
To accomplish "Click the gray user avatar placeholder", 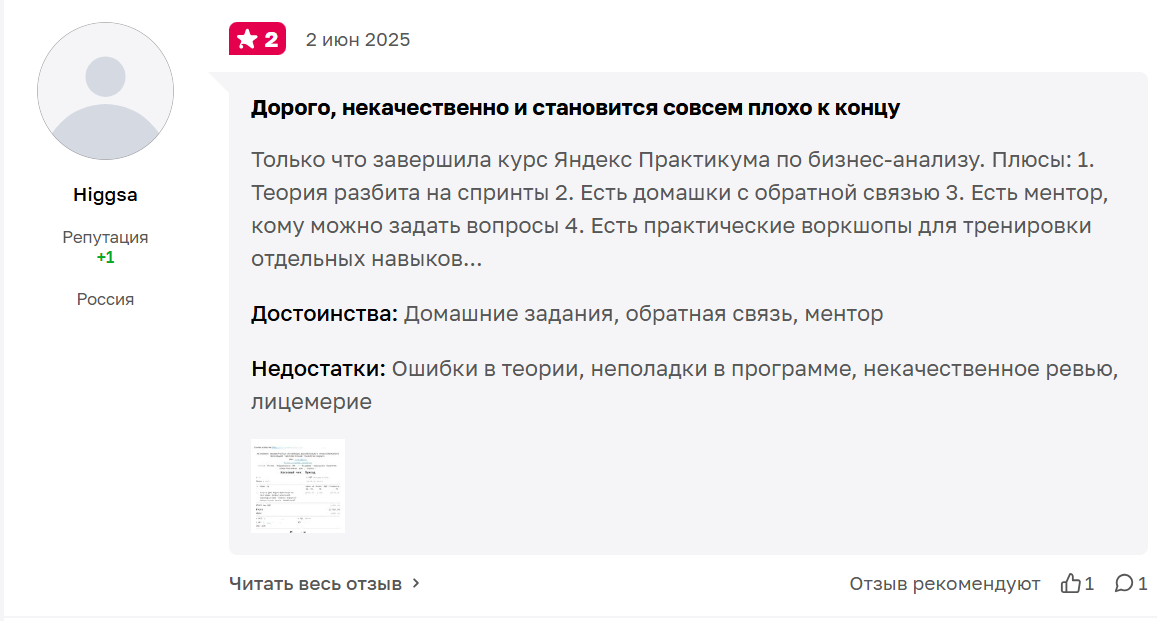I will pyautogui.click(x=105, y=91).
